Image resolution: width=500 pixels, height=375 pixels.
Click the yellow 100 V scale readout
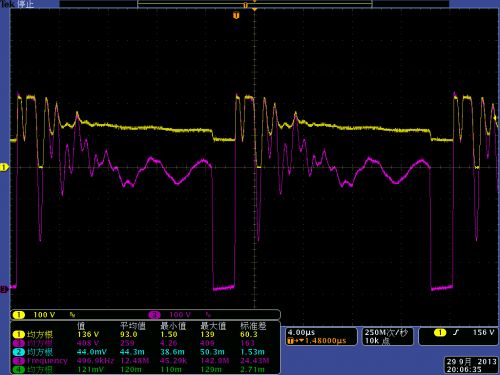tap(44, 315)
